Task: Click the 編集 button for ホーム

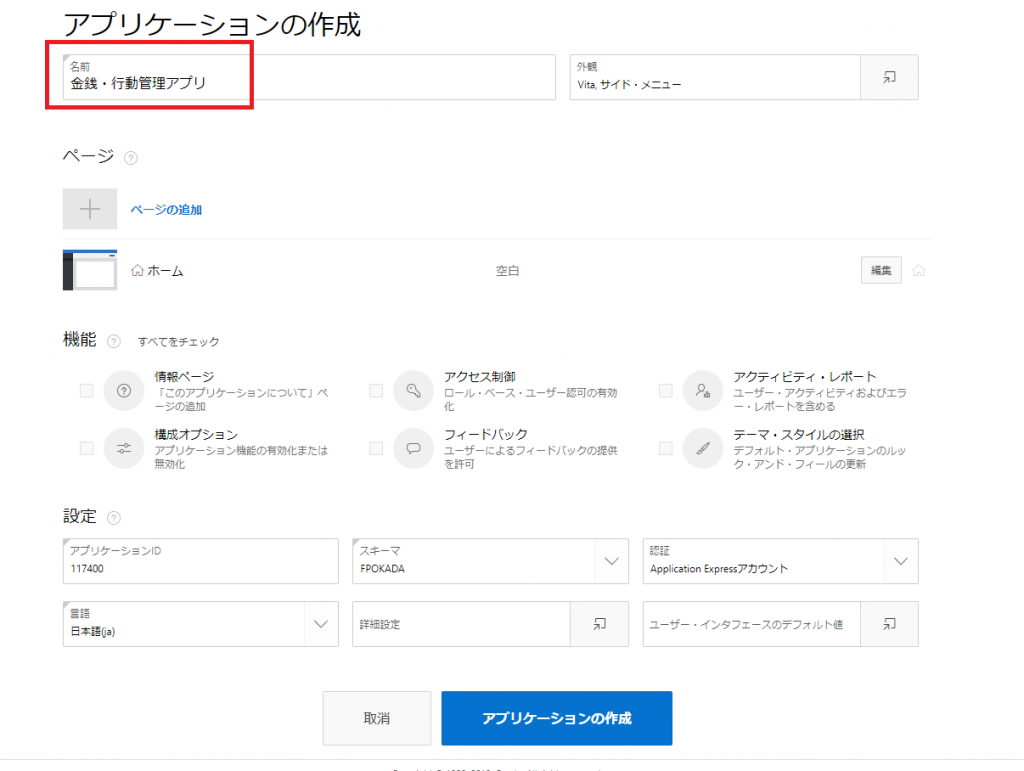Action: pyautogui.click(x=881, y=270)
